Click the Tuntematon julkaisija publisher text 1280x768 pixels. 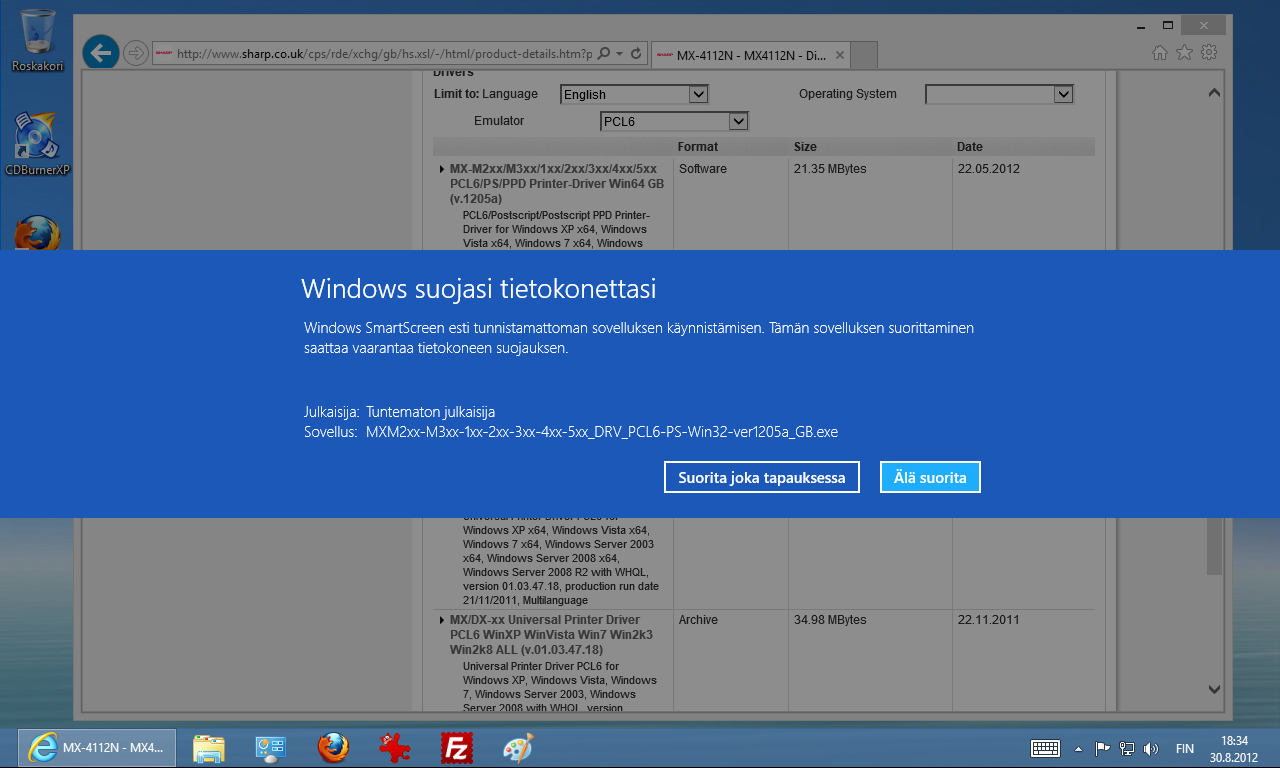pos(430,412)
